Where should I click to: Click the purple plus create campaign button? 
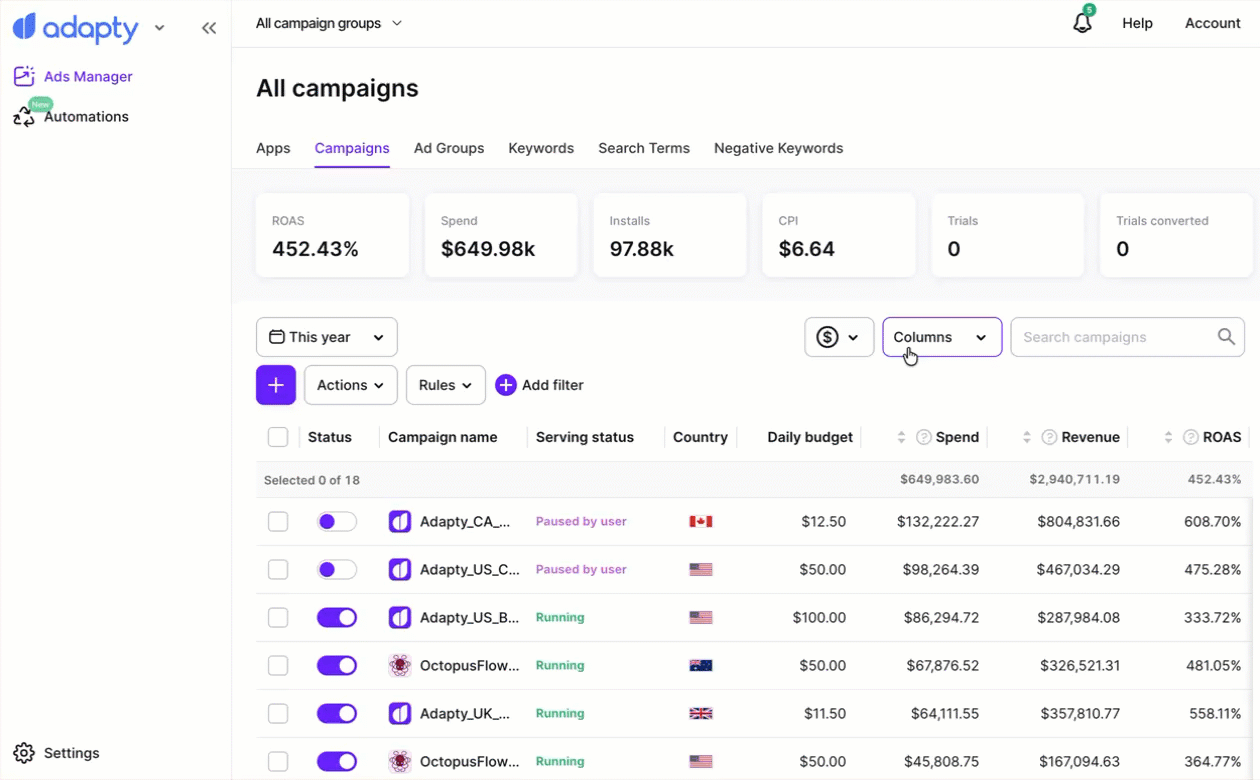(276, 385)
